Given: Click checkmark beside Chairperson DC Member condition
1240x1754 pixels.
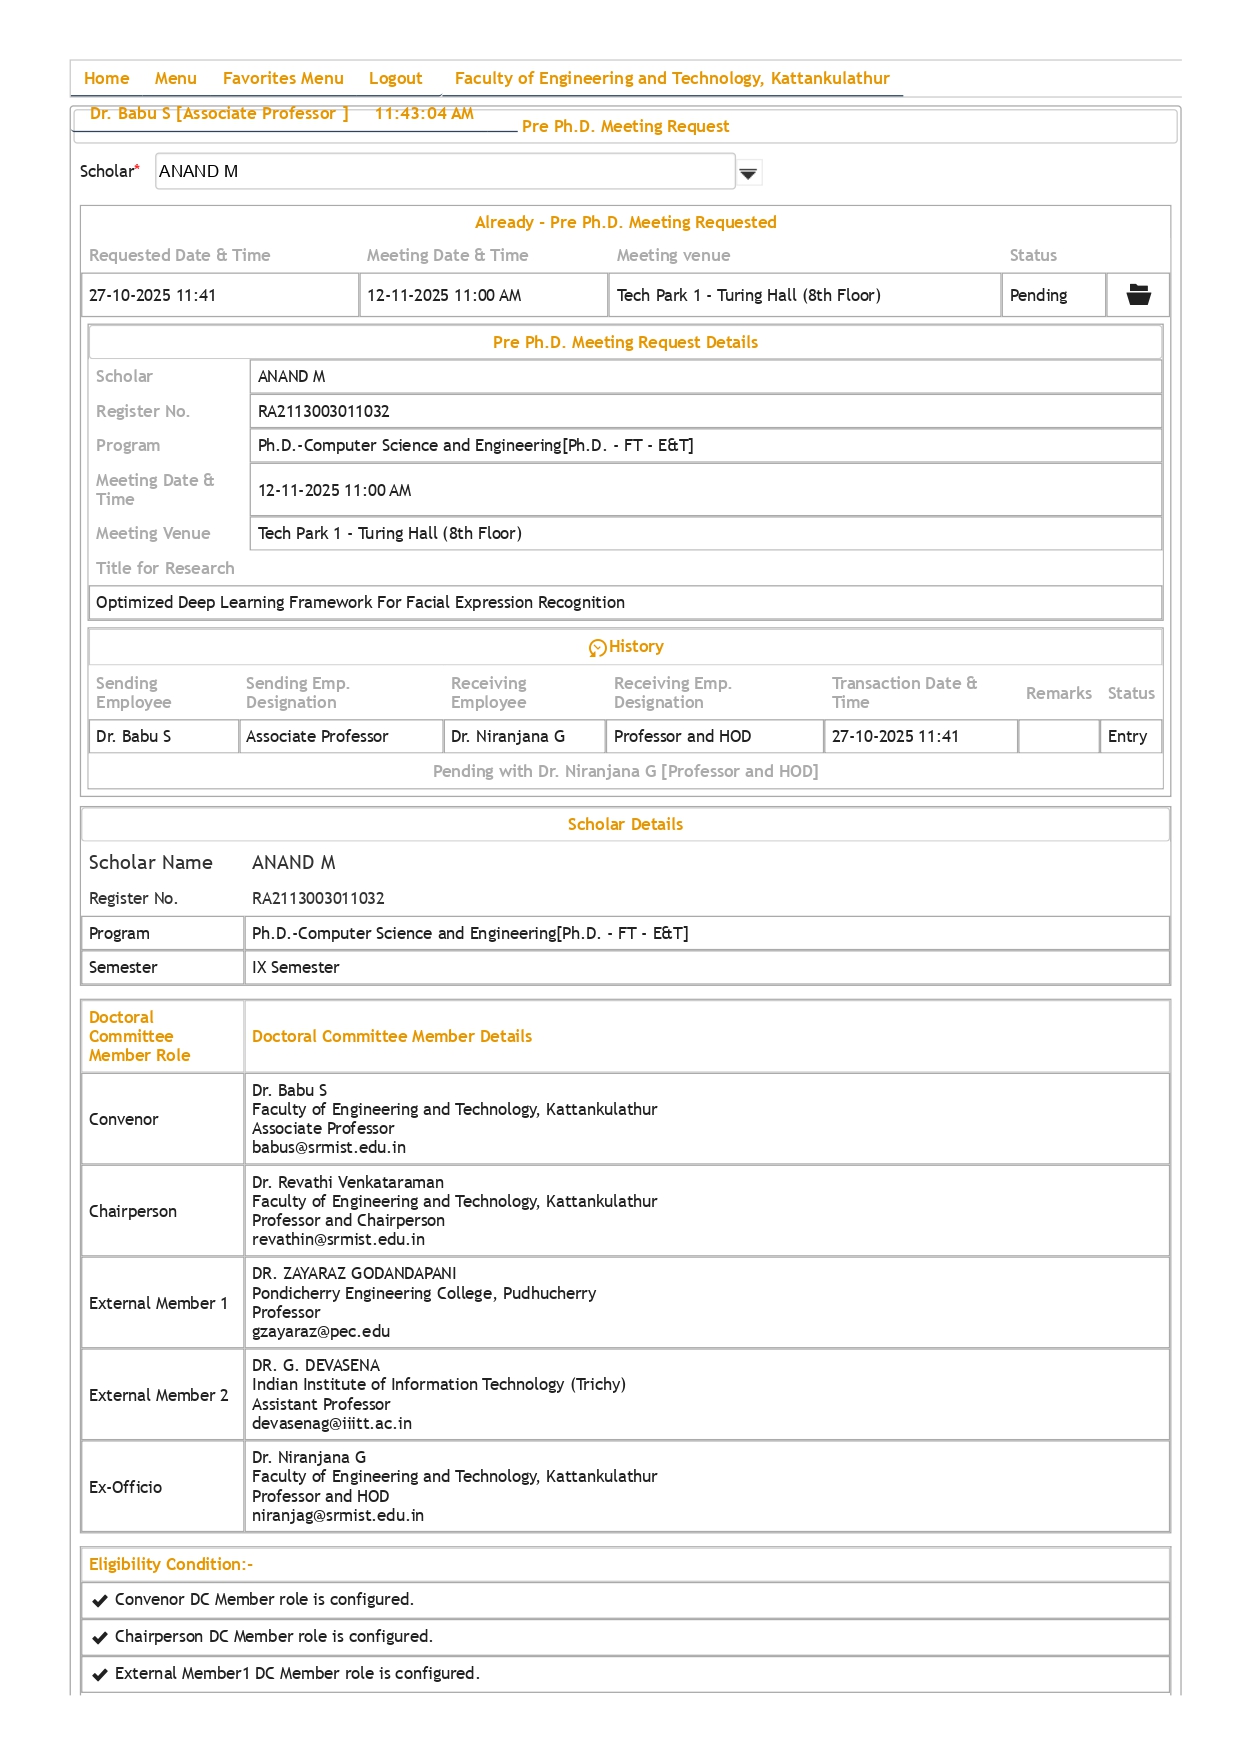Looking at the screenshot, I should (x=100, y=1637).
